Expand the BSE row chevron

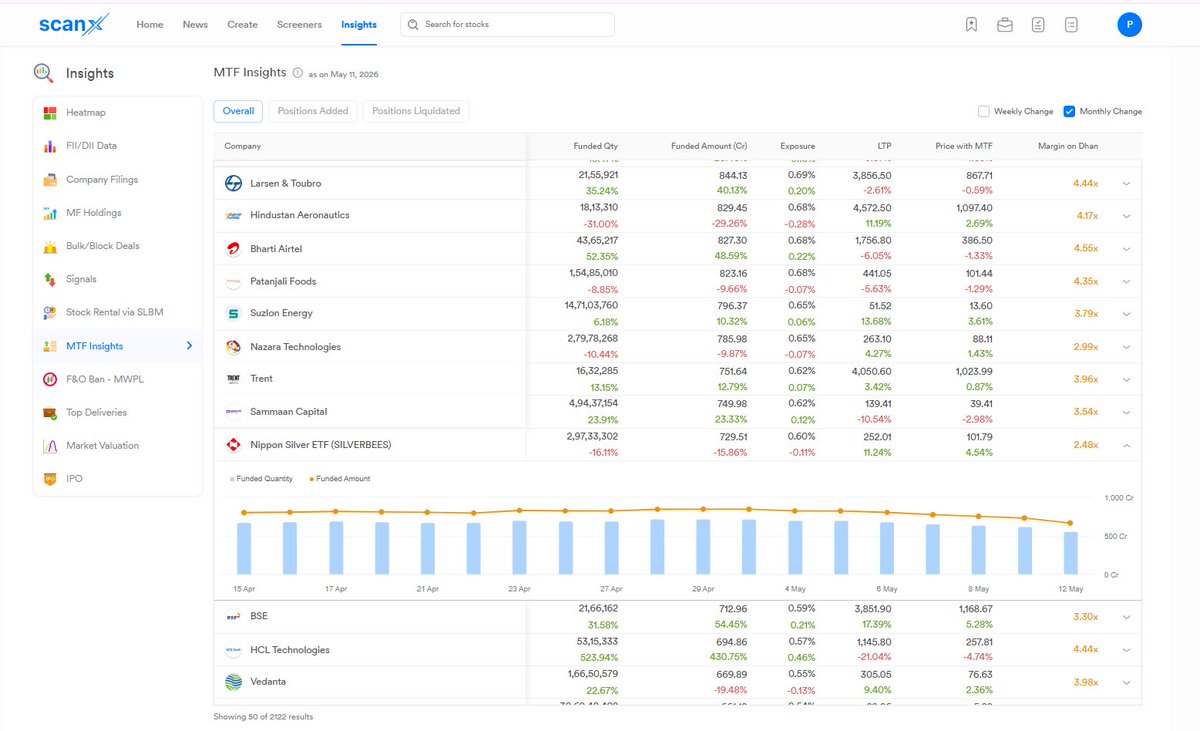1126,617
